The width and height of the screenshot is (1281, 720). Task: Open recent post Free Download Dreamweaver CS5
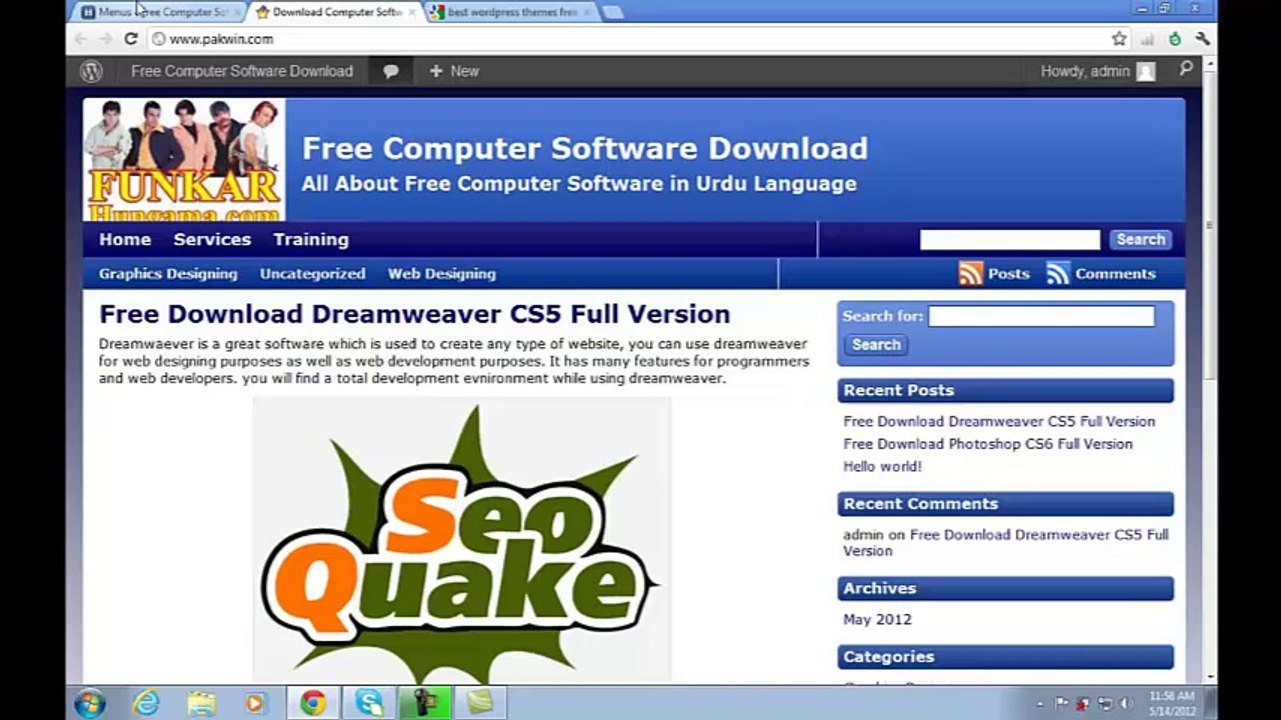999,421
